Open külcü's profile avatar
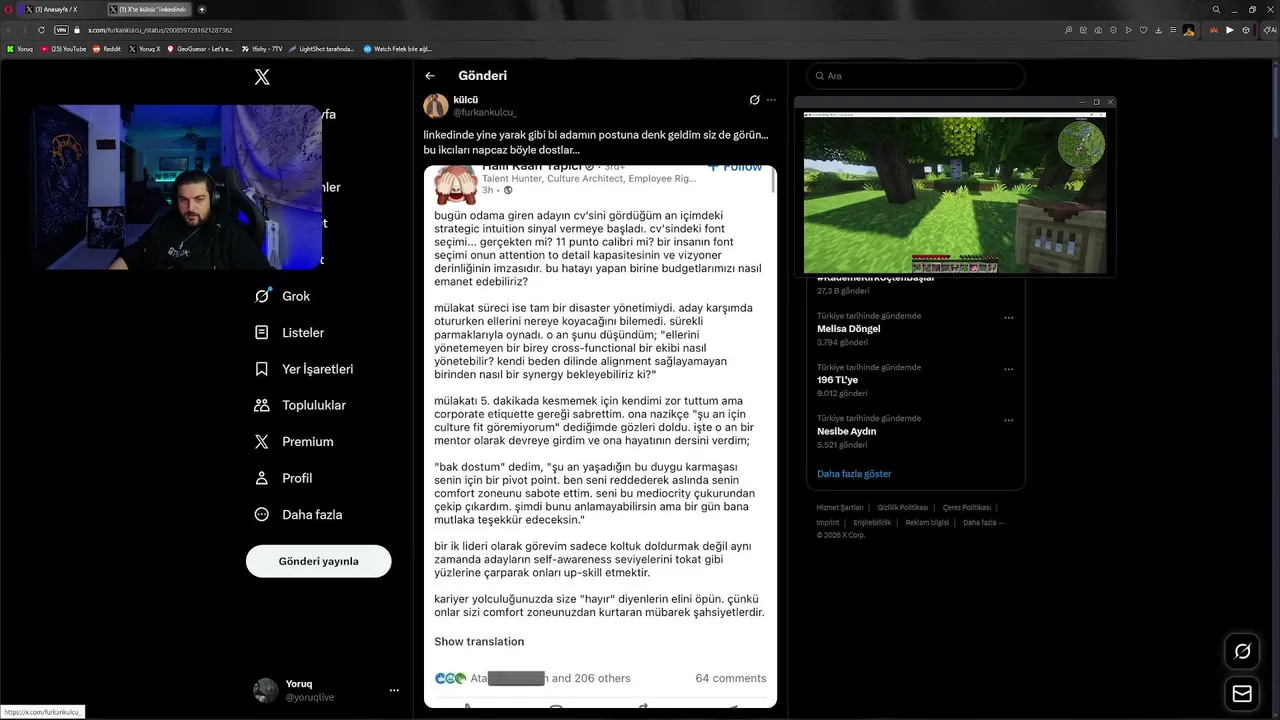The width and height of the screenshot is (1280, 720). (436, 106)
